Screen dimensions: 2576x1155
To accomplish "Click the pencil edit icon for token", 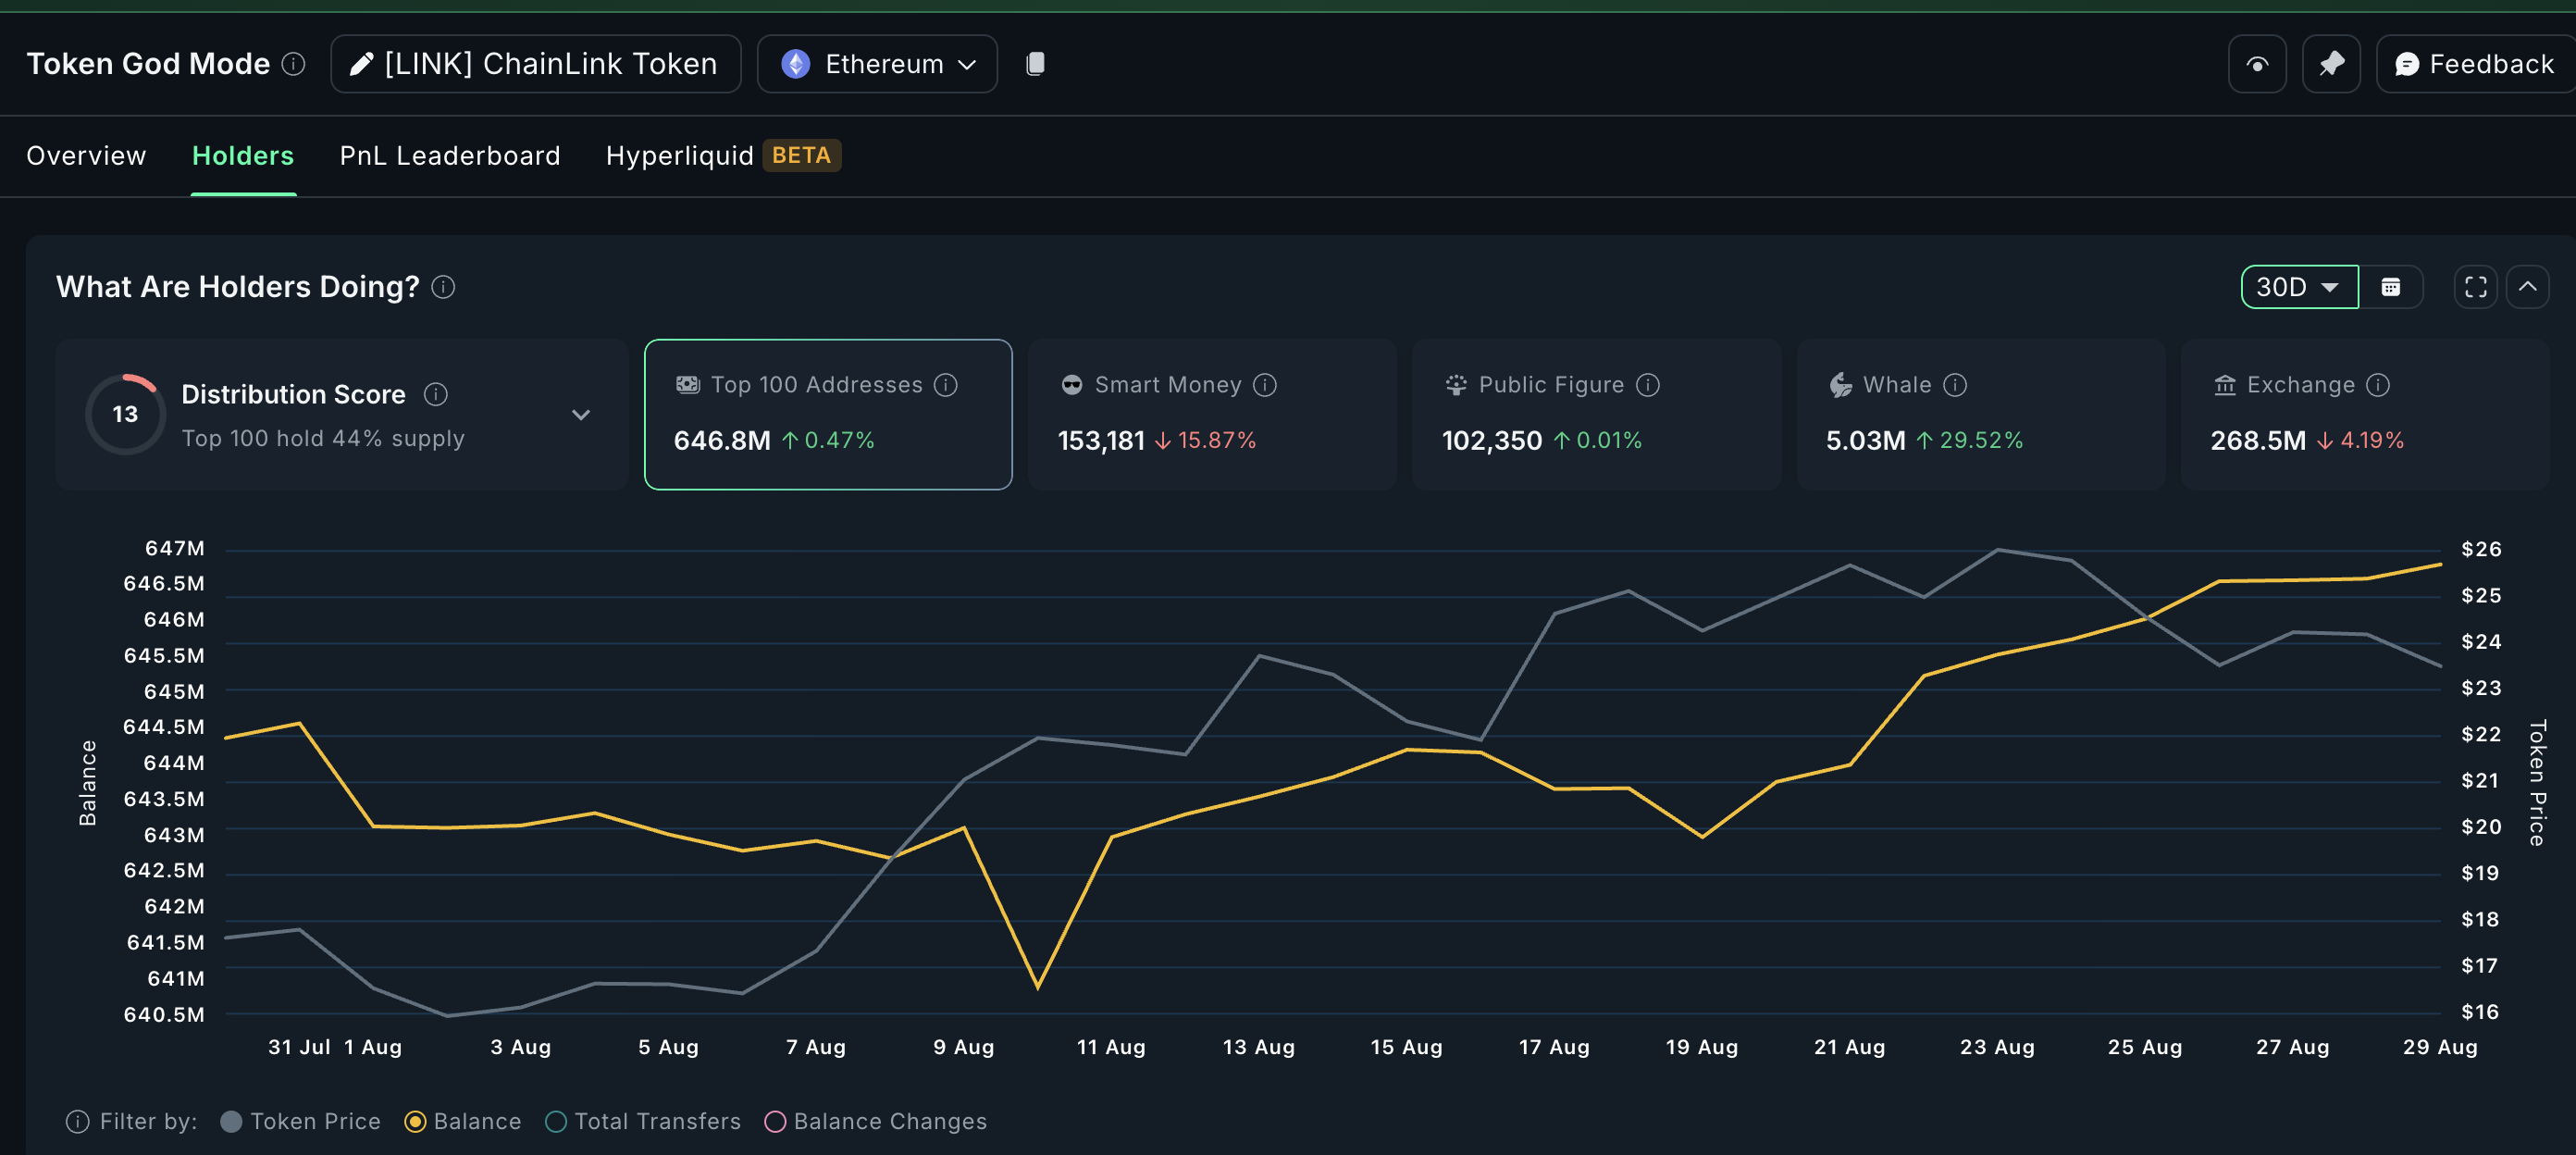I will coord(360,63).
